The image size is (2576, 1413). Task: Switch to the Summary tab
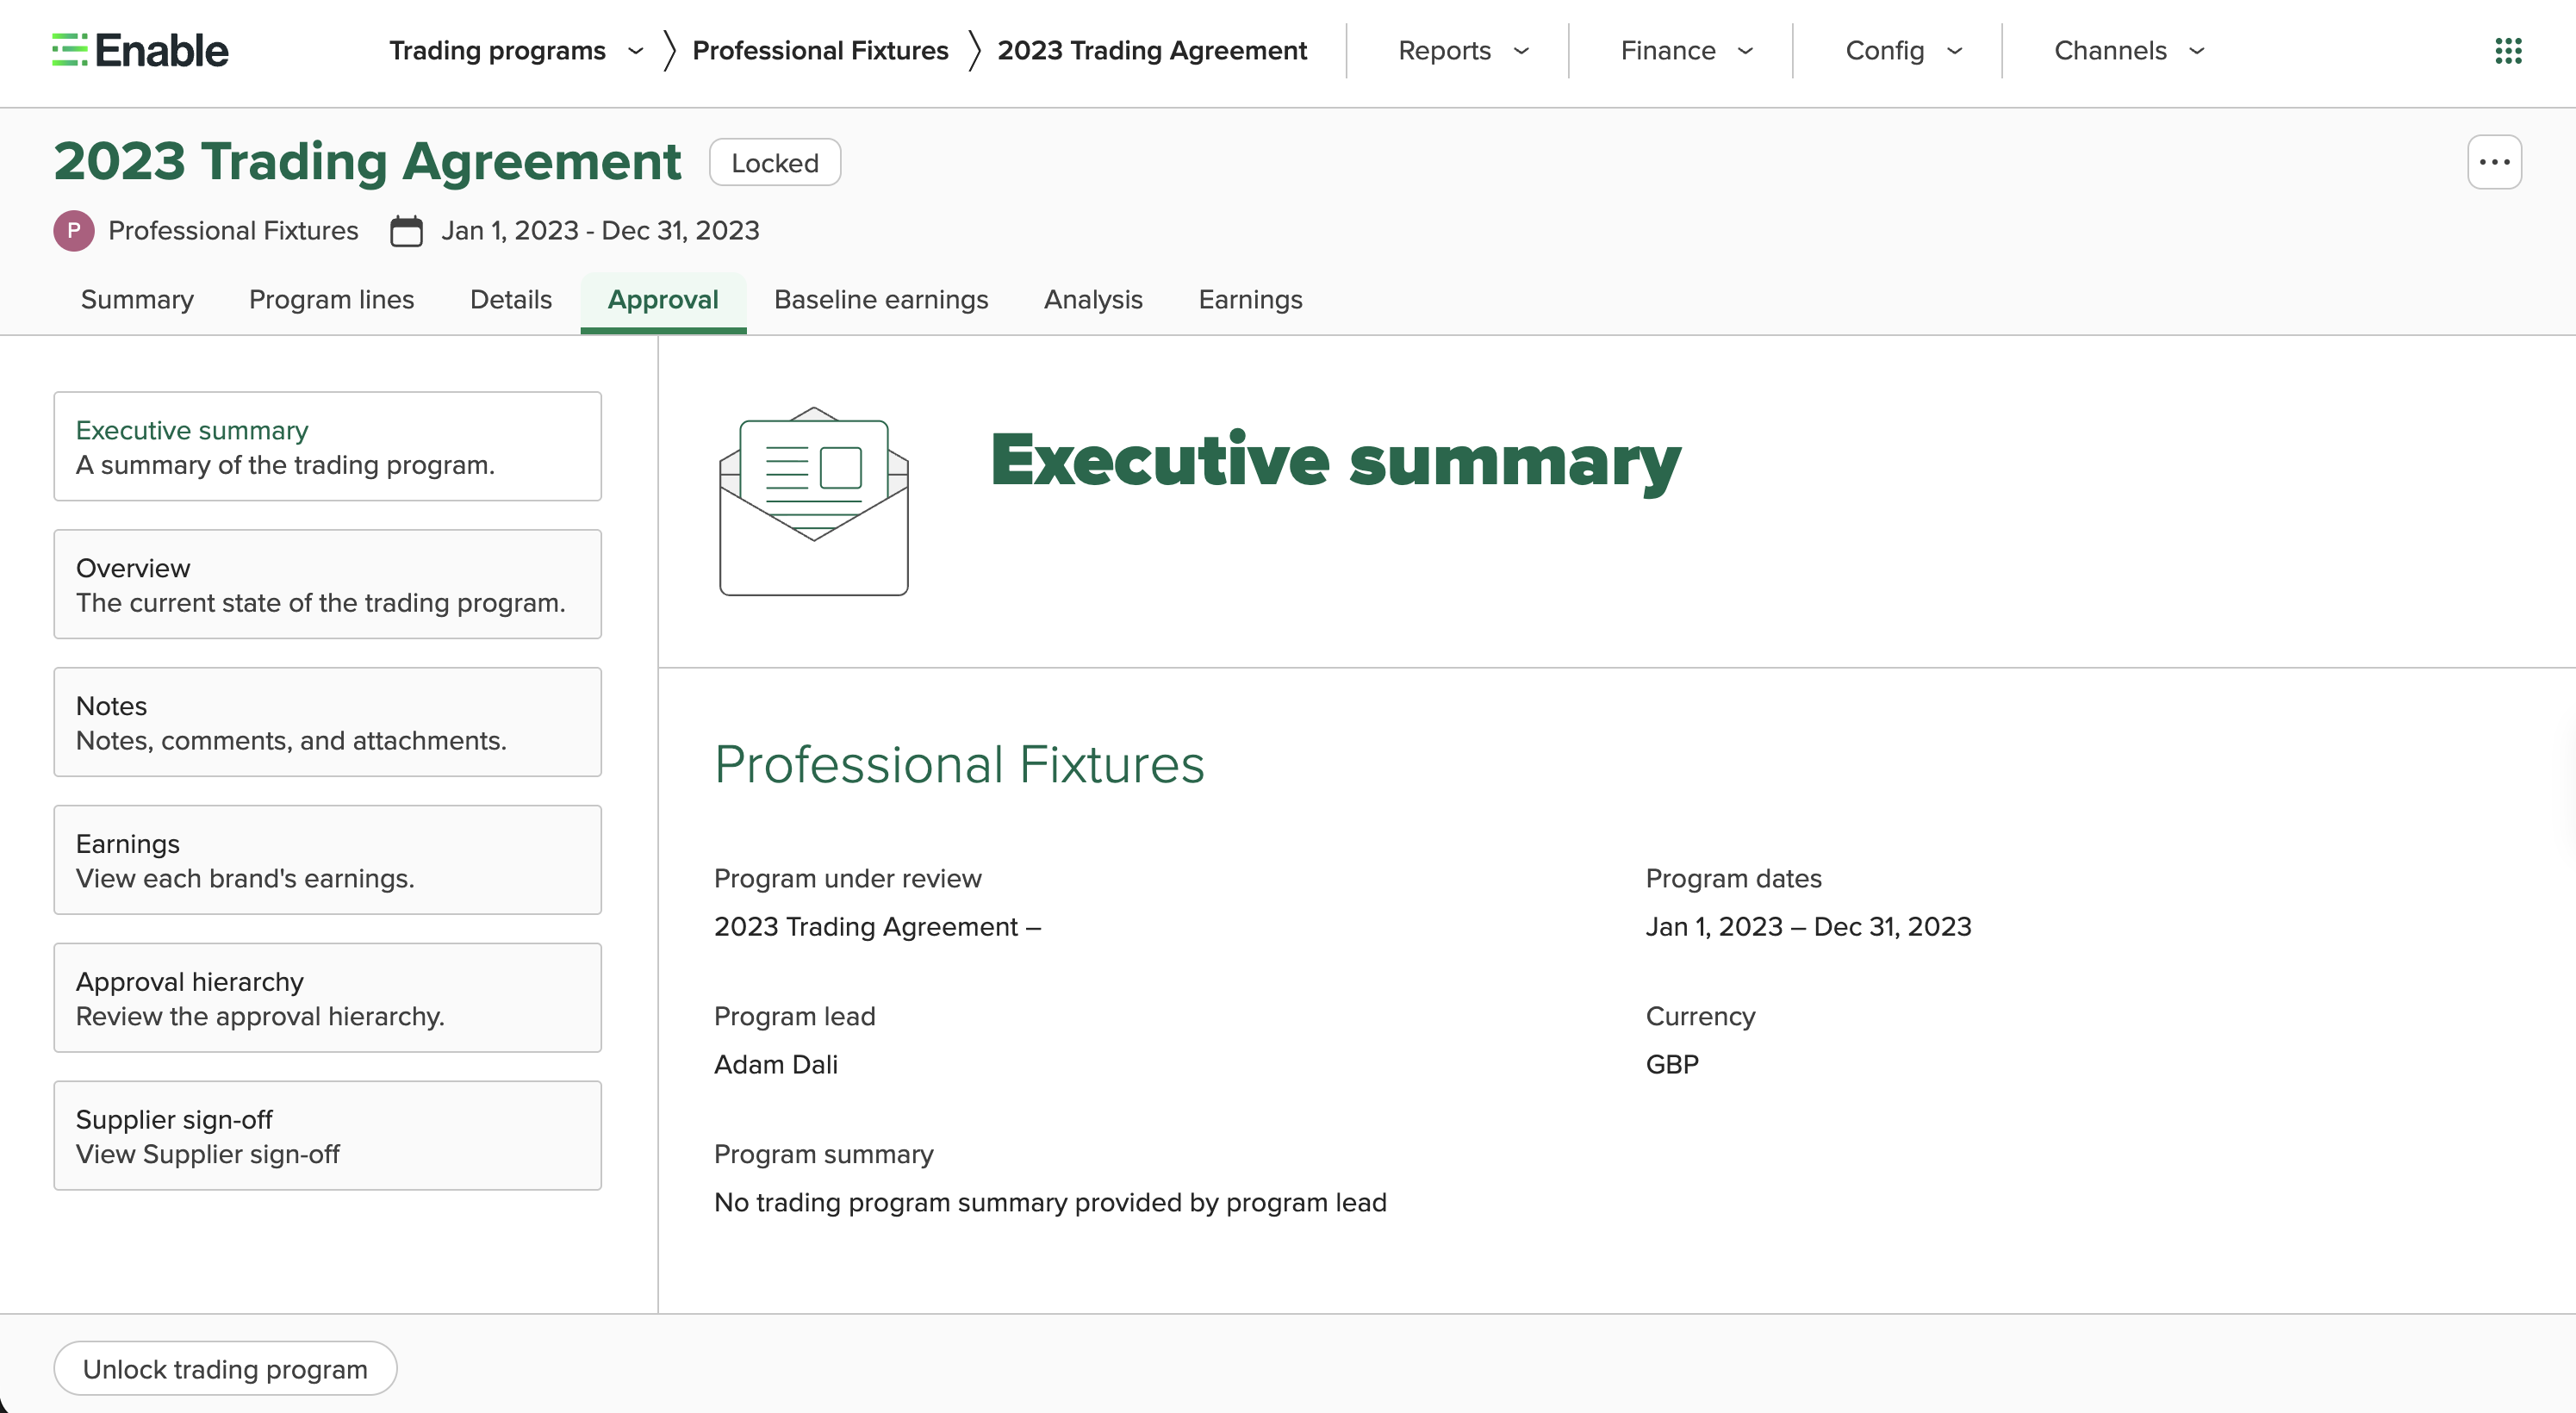[x=137, y=300]
